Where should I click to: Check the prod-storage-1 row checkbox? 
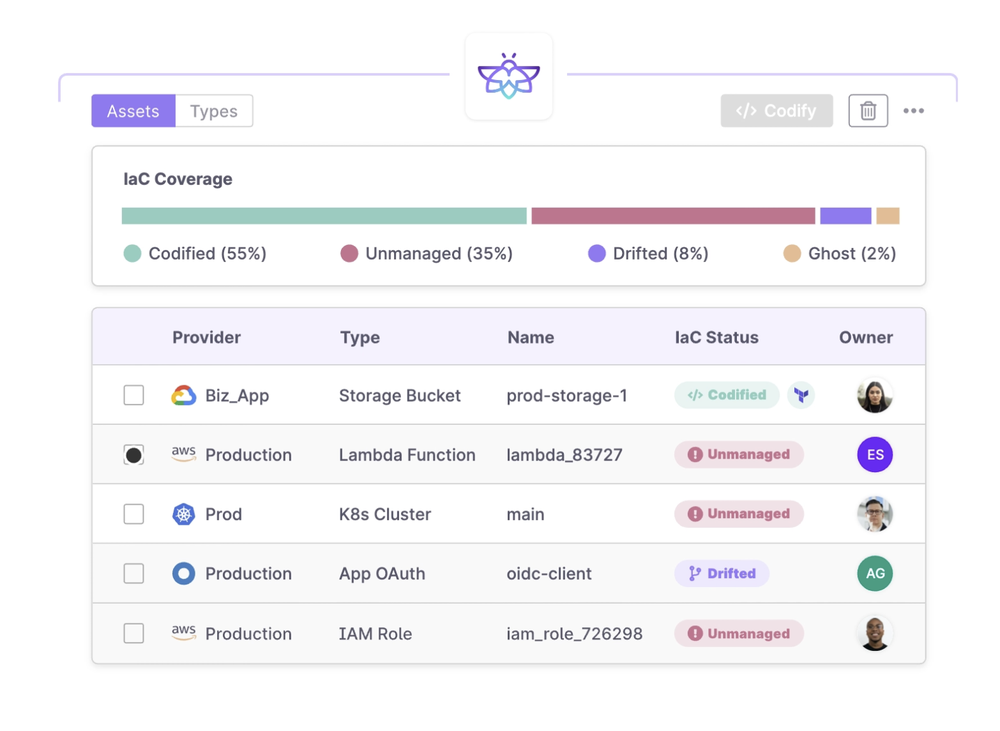[x=134, y=395]
